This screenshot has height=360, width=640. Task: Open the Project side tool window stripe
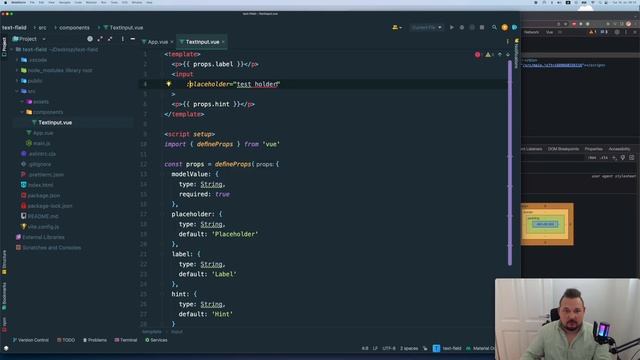(x=4, y=47)
